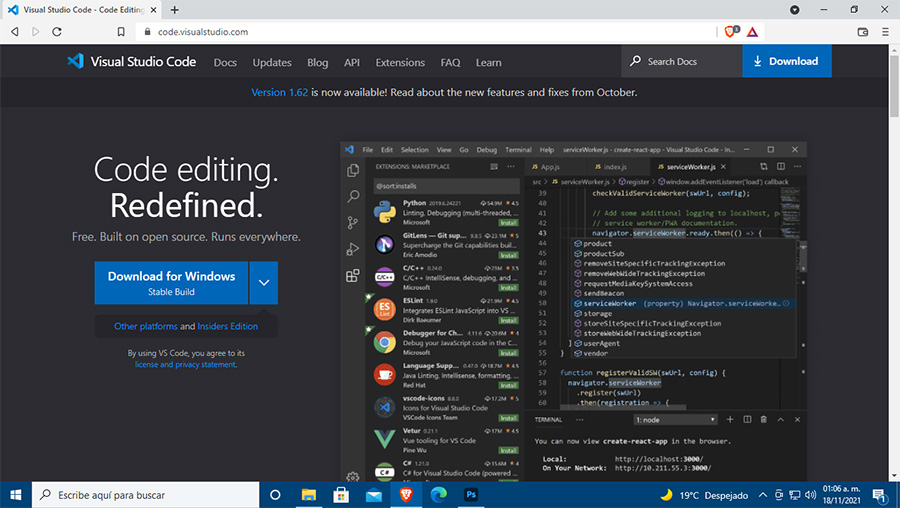Click the serviceWorker.js editor tab
The height and width of the screenshot is (508, 900).
coord(692,166)
